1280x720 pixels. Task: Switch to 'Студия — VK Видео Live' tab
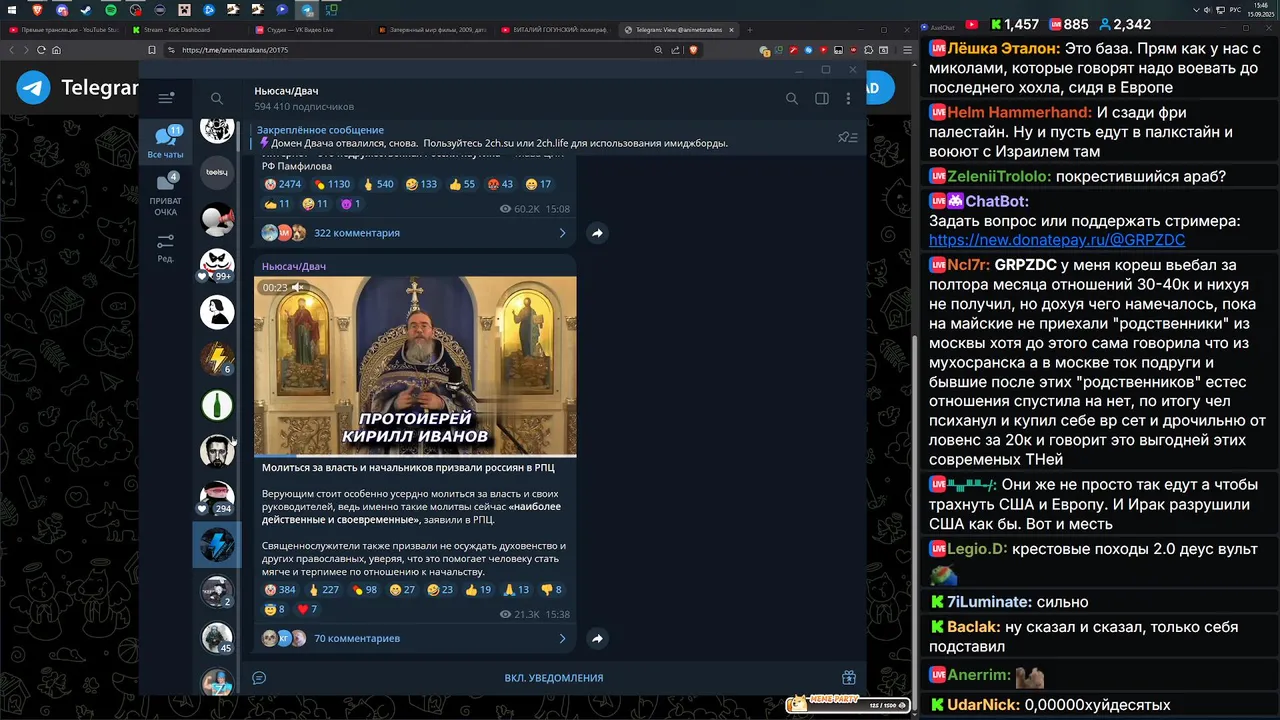(x=300, y=30)
